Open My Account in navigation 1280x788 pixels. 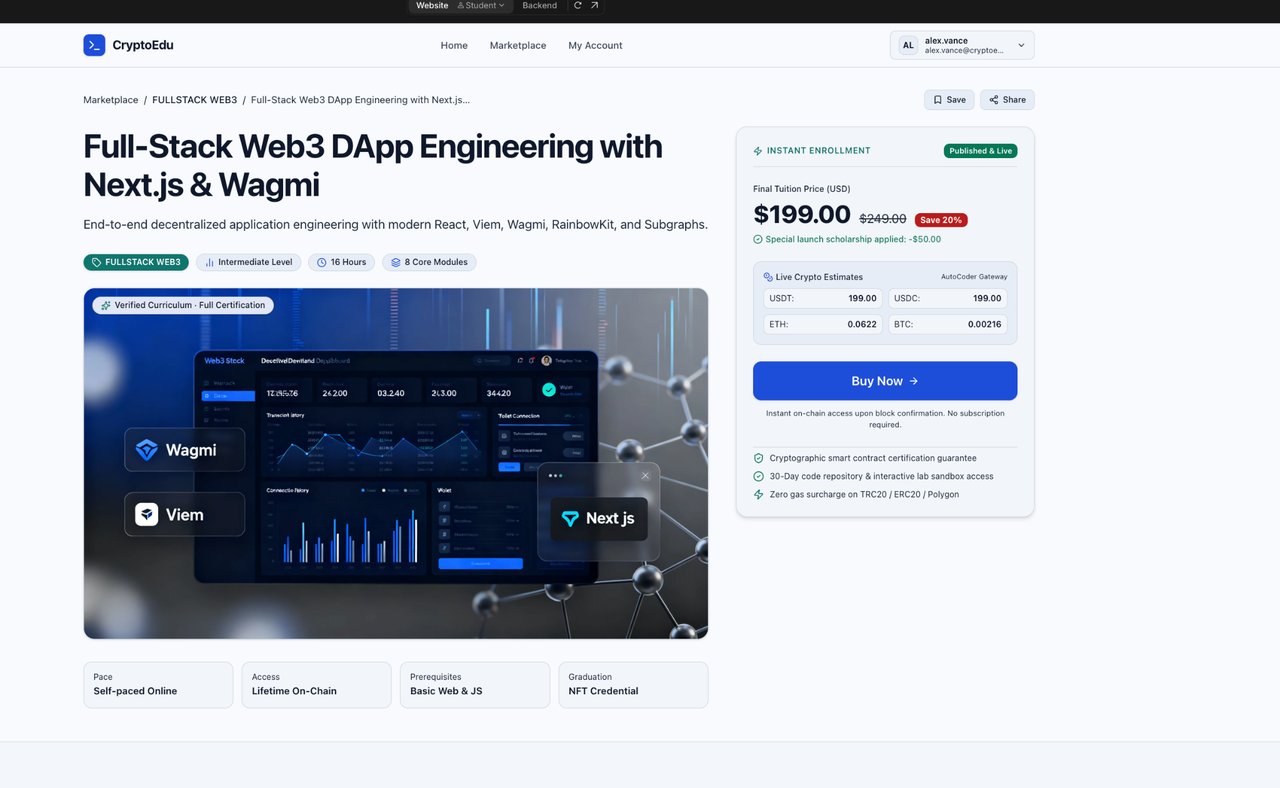(x=595, y=45)
